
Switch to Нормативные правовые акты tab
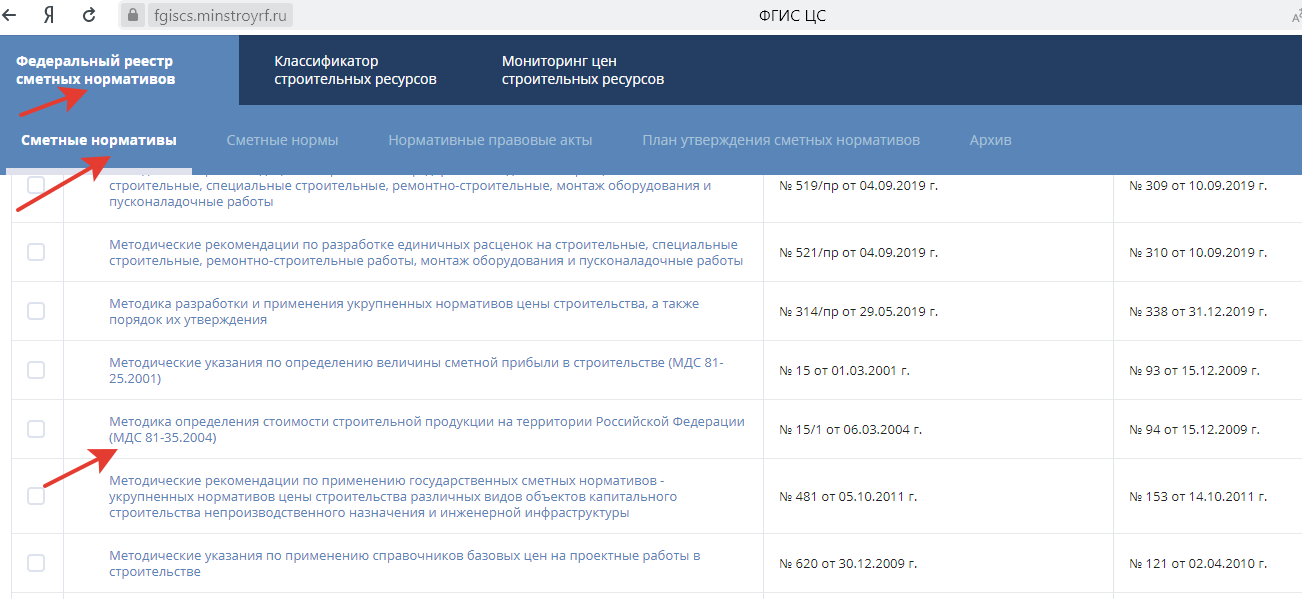490,140
